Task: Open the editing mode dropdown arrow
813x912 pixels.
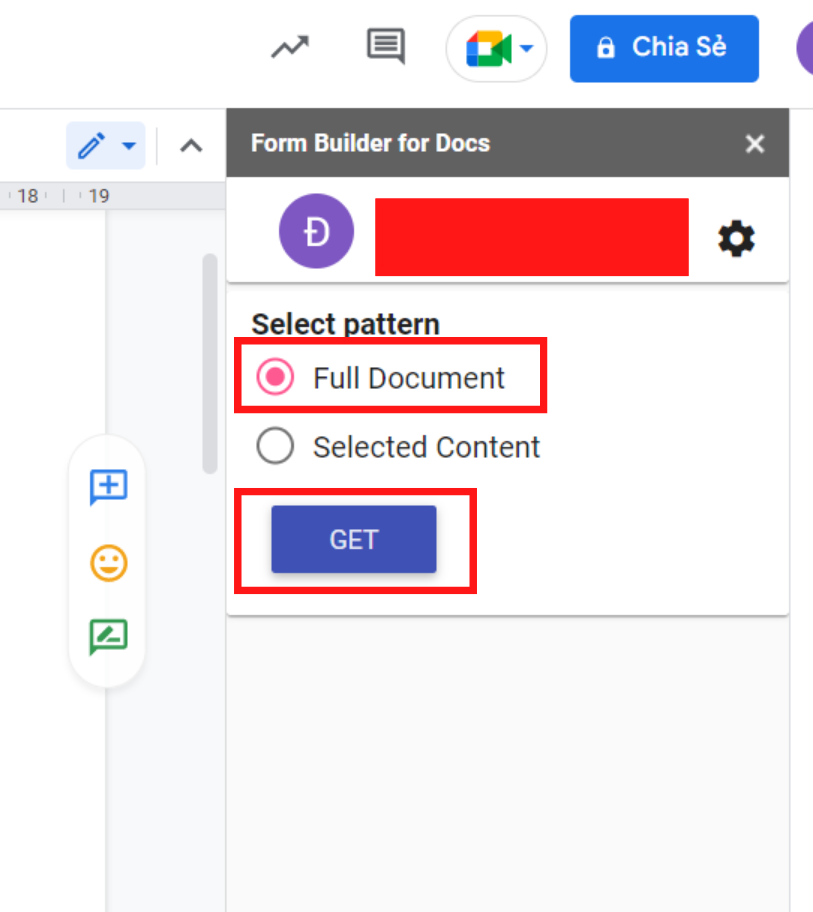Action: click(129, 146)
